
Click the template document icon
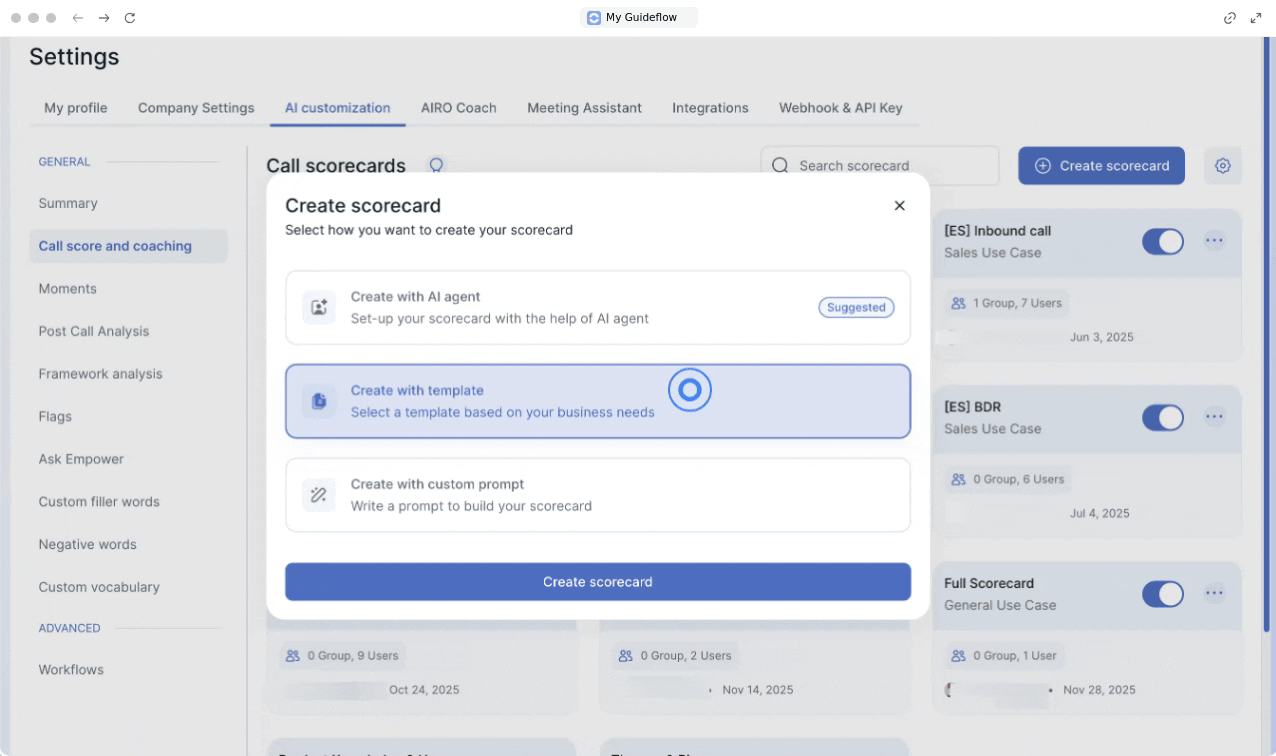pos(319,401)
